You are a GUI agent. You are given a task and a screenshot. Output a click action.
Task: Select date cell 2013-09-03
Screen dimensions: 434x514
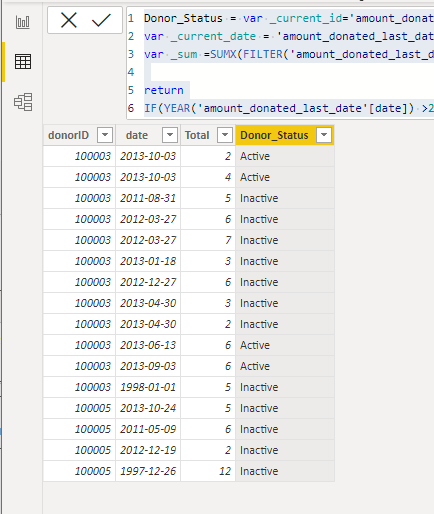point(148,366)
